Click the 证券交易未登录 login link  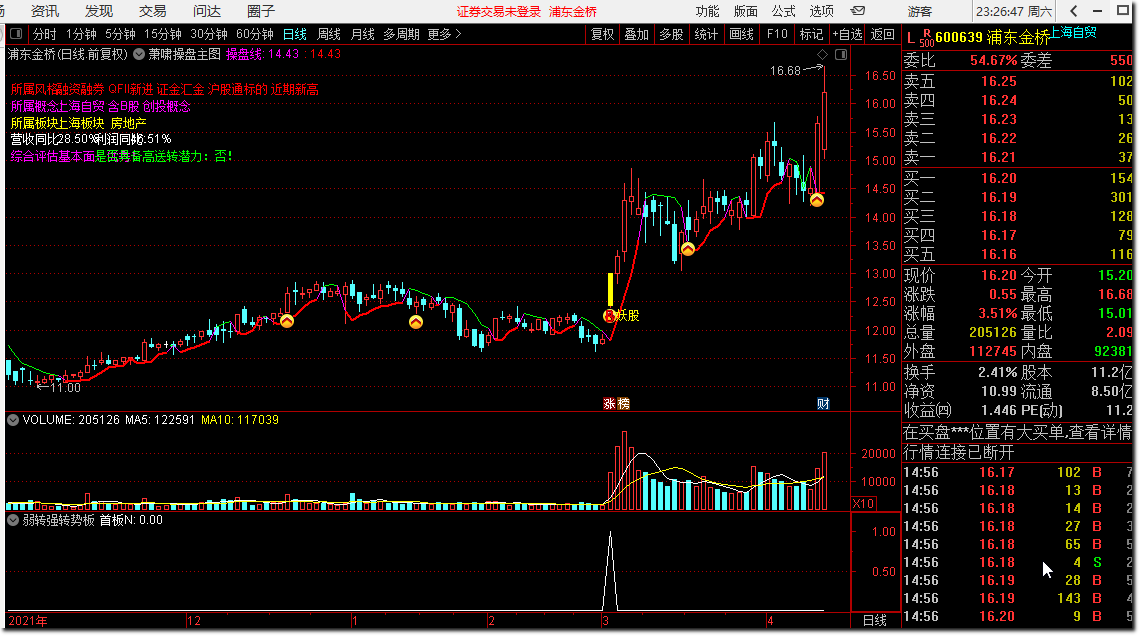point(499,12)
